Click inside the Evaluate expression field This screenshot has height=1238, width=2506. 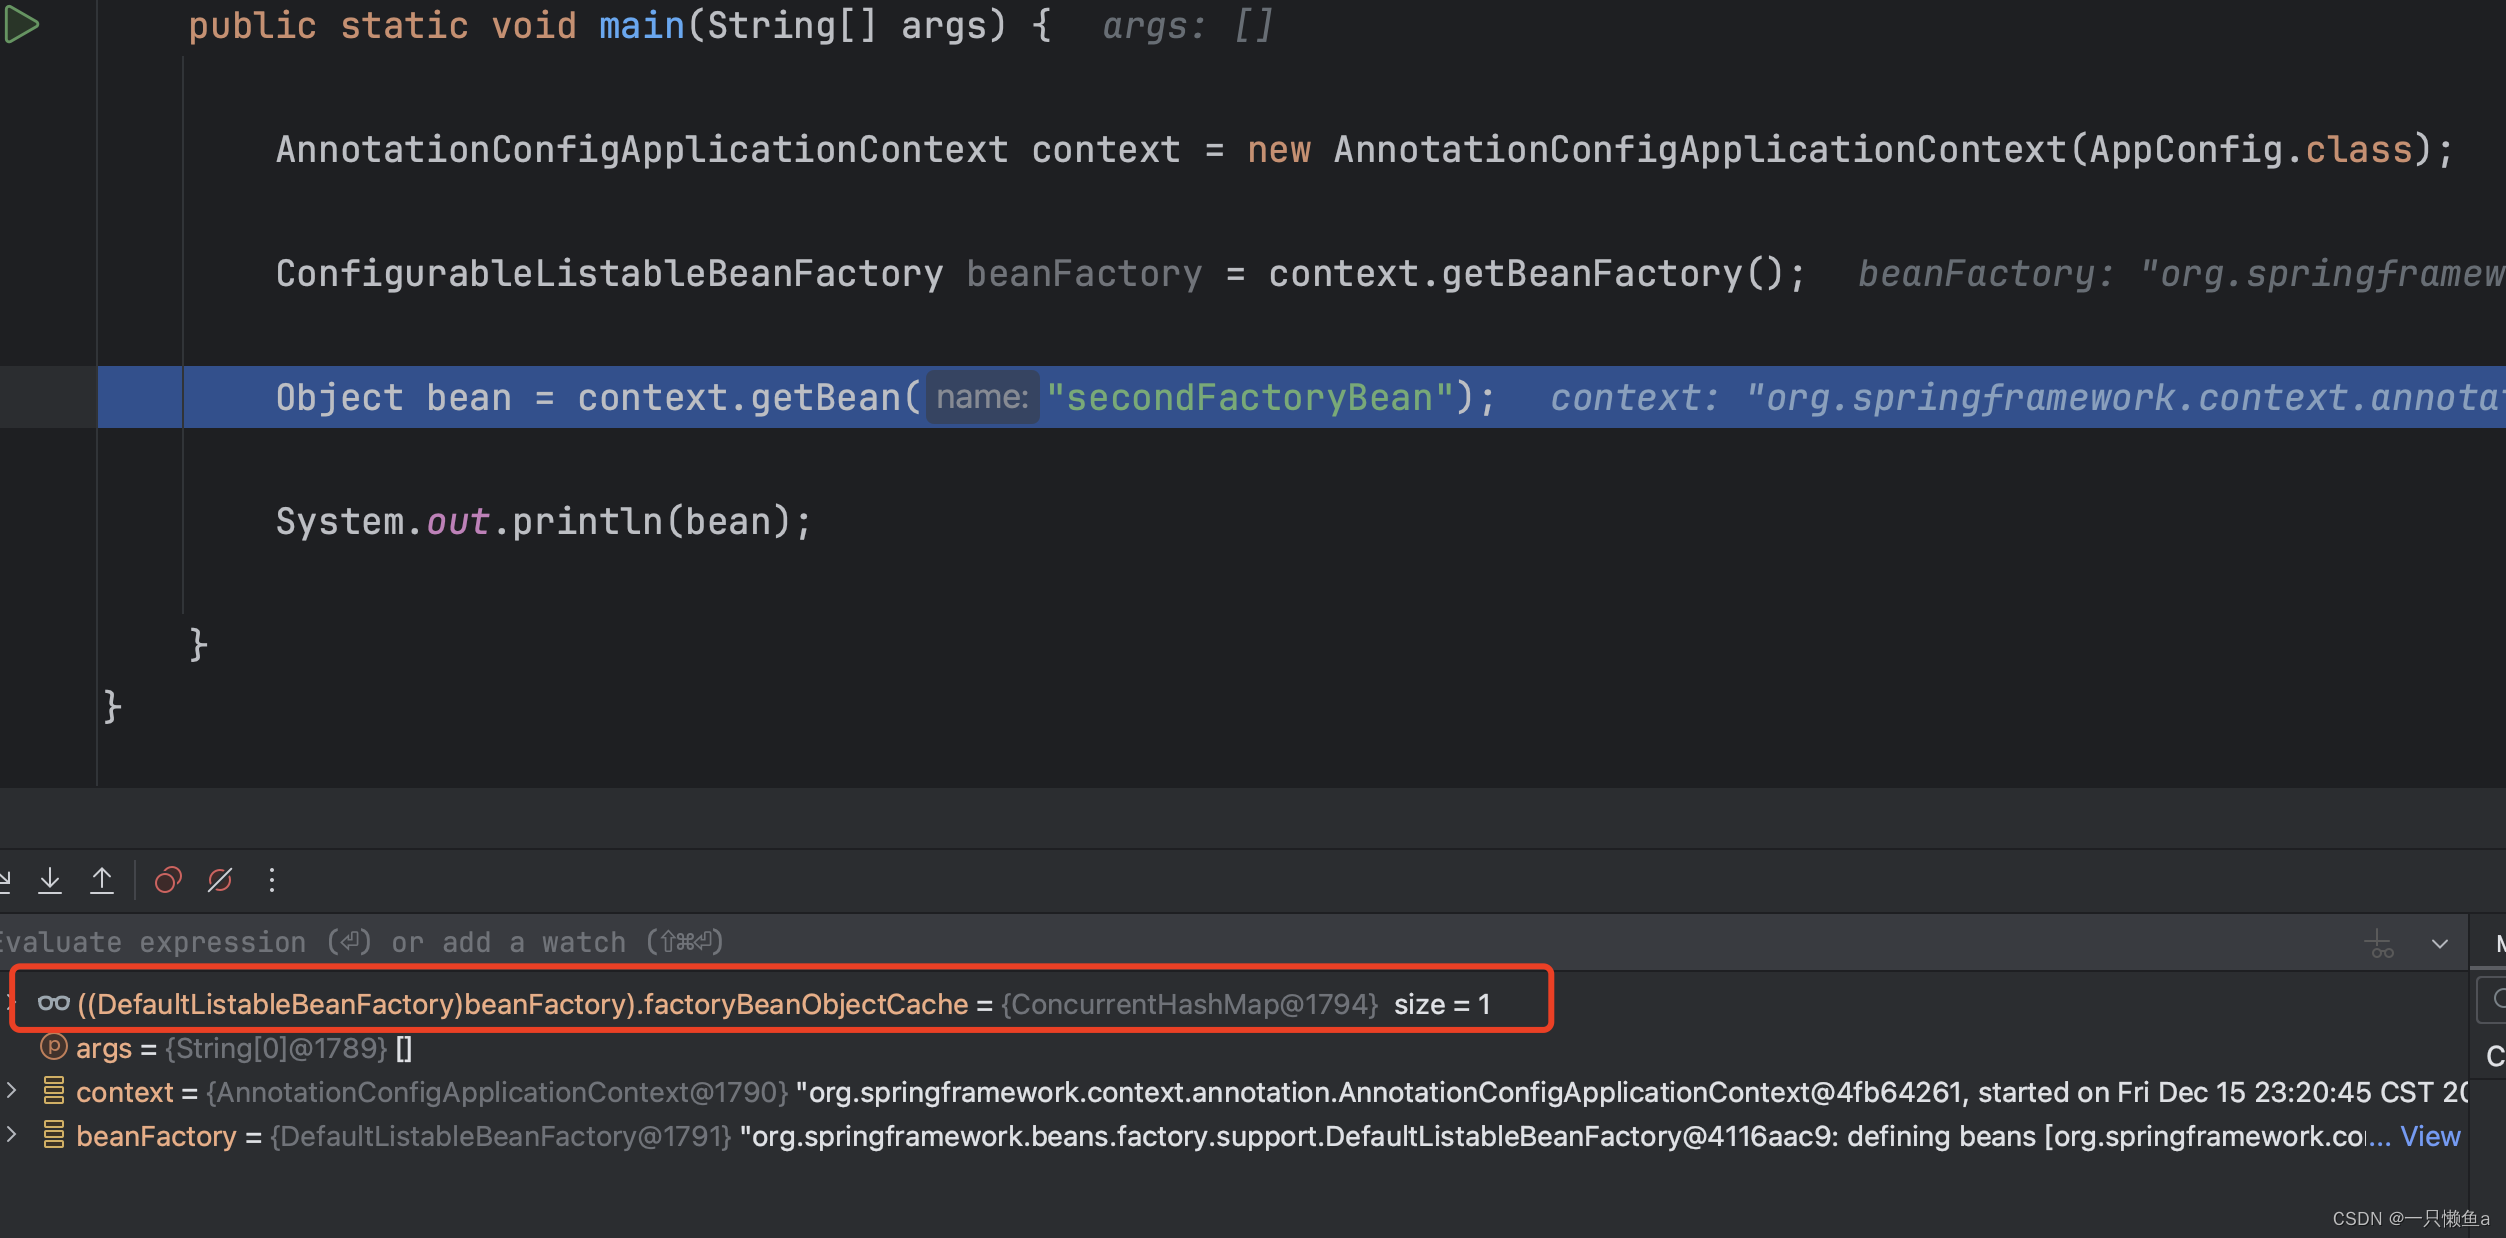point(800,941)
